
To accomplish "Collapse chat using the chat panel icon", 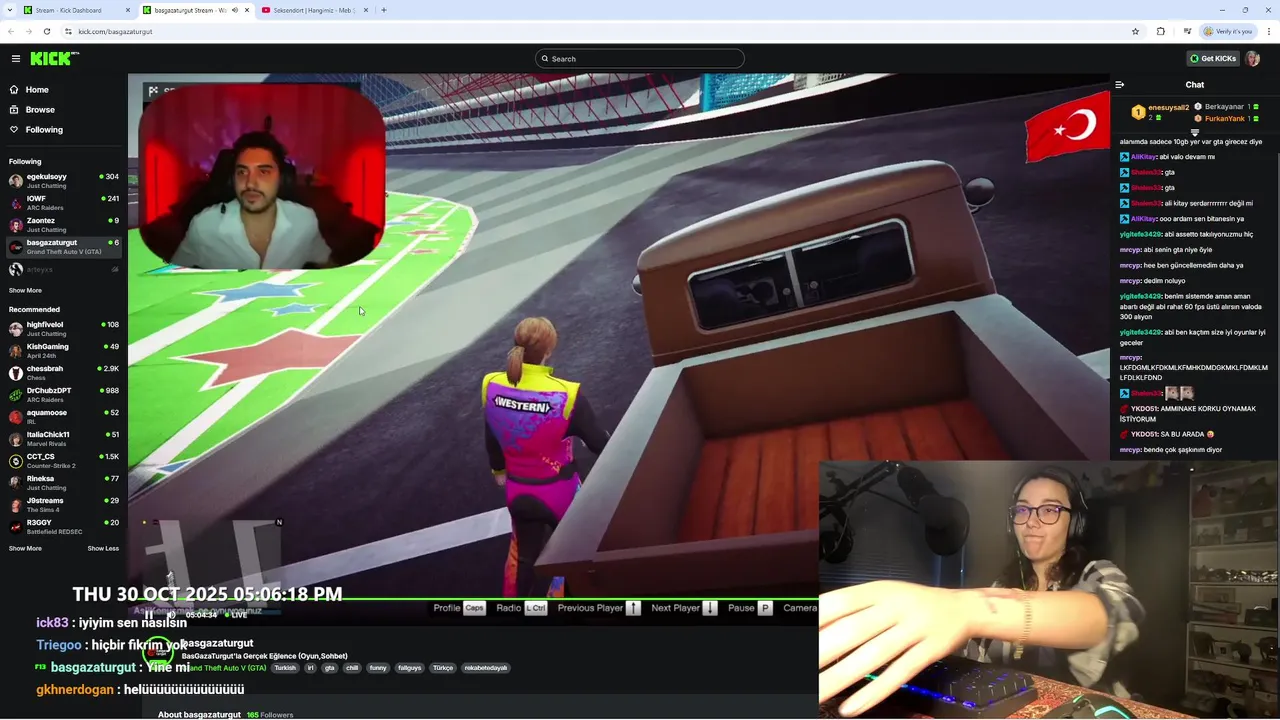I will coord(1120,85).
